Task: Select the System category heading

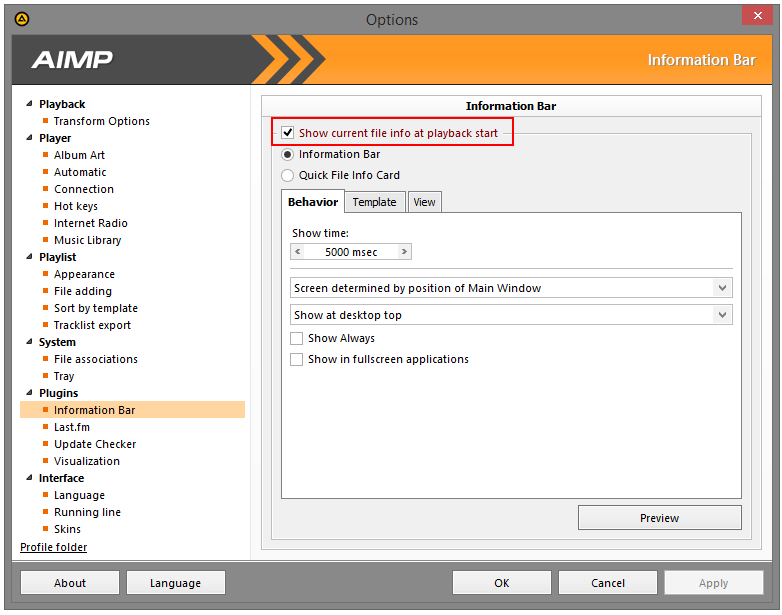Action: 57,342
